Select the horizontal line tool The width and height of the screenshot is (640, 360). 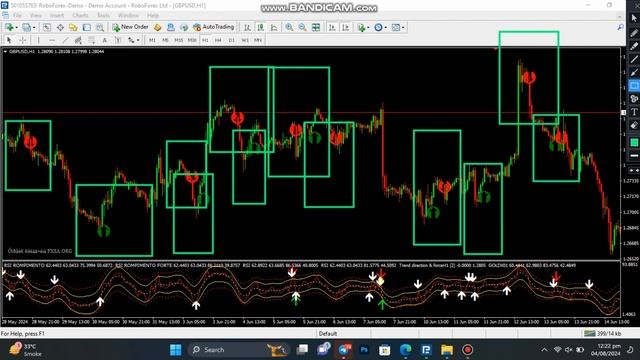(52, 40)
